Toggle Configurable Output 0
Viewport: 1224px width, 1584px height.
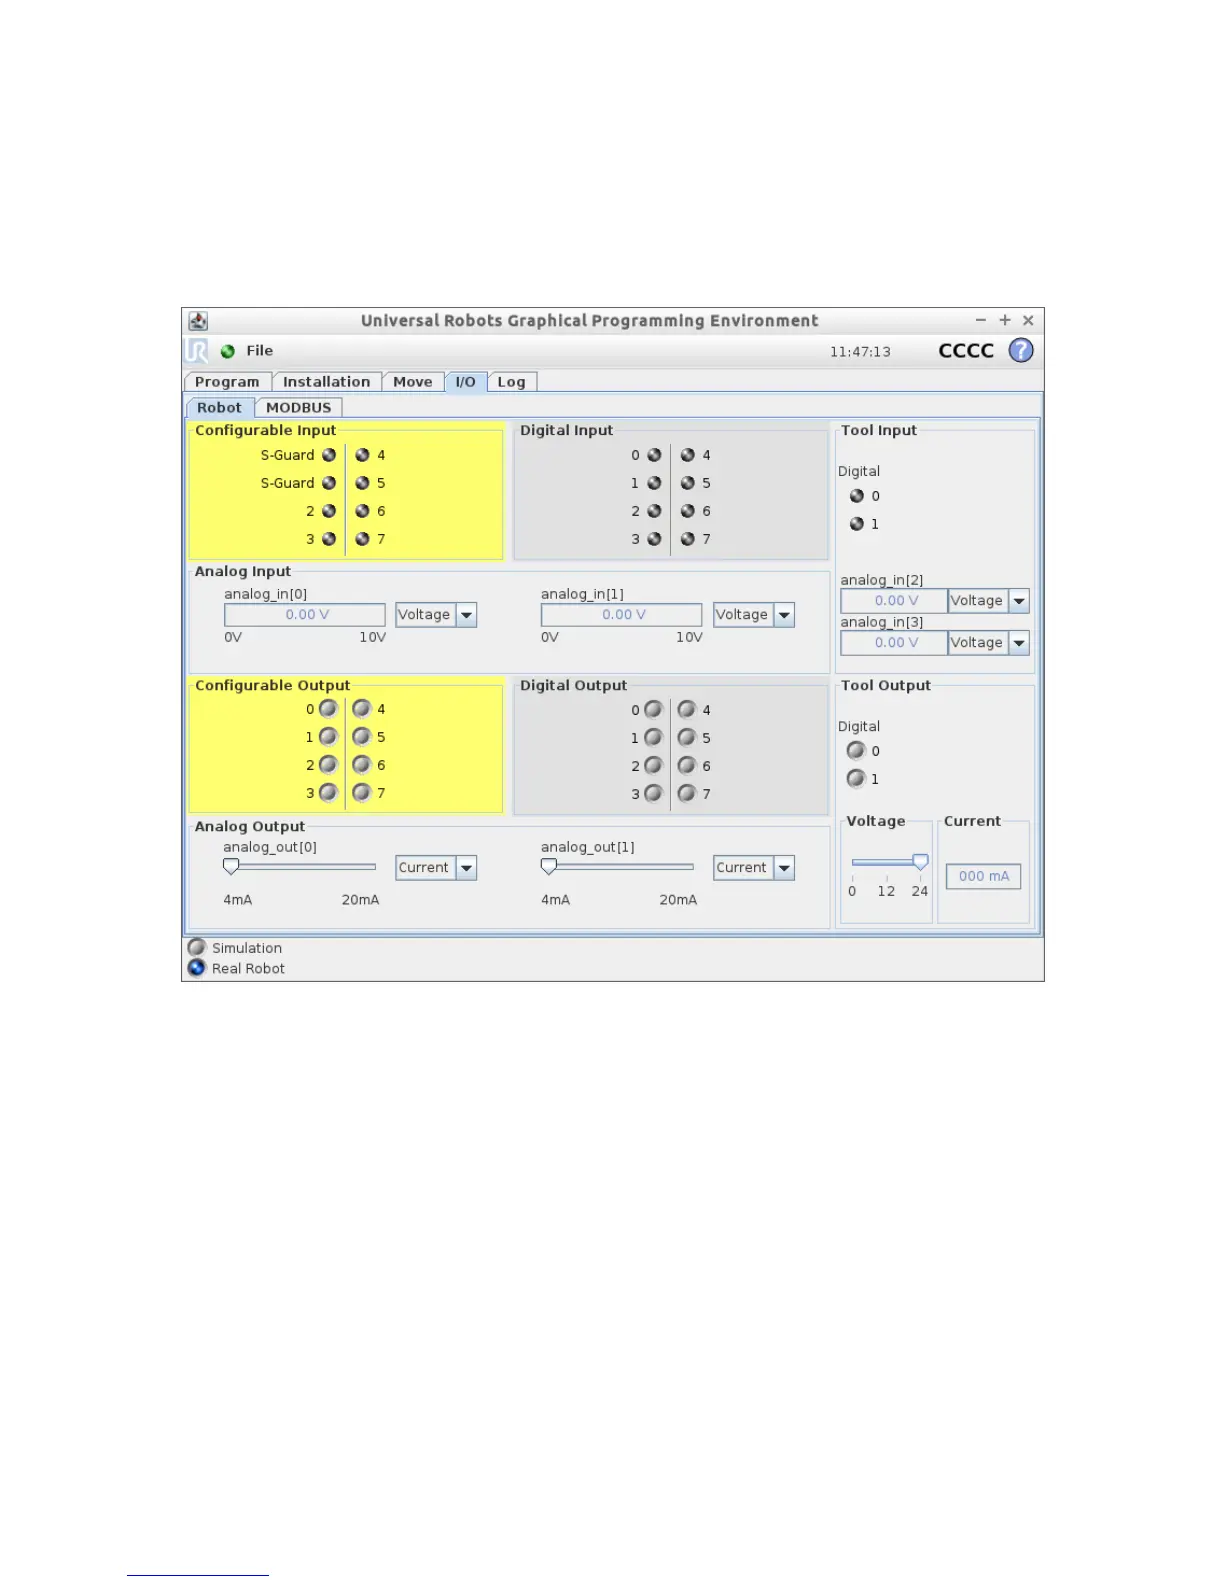click(328, 709)
